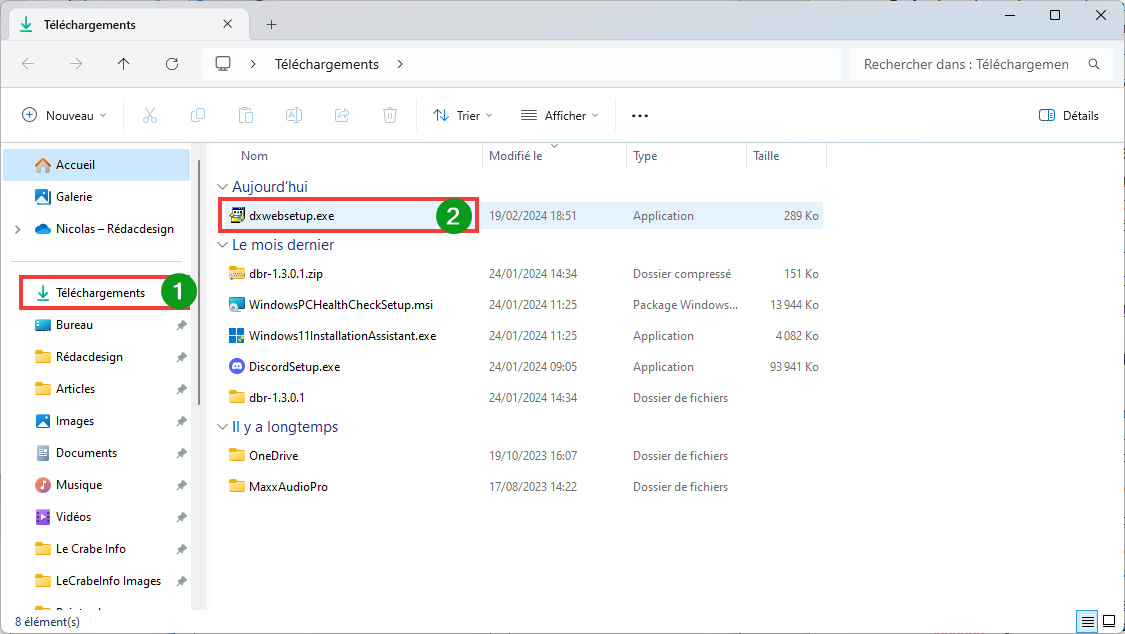Viewport: 1125px width, 634px height.
Task: Select Téléchargements in the sidebar
Action: click(100, 293)
